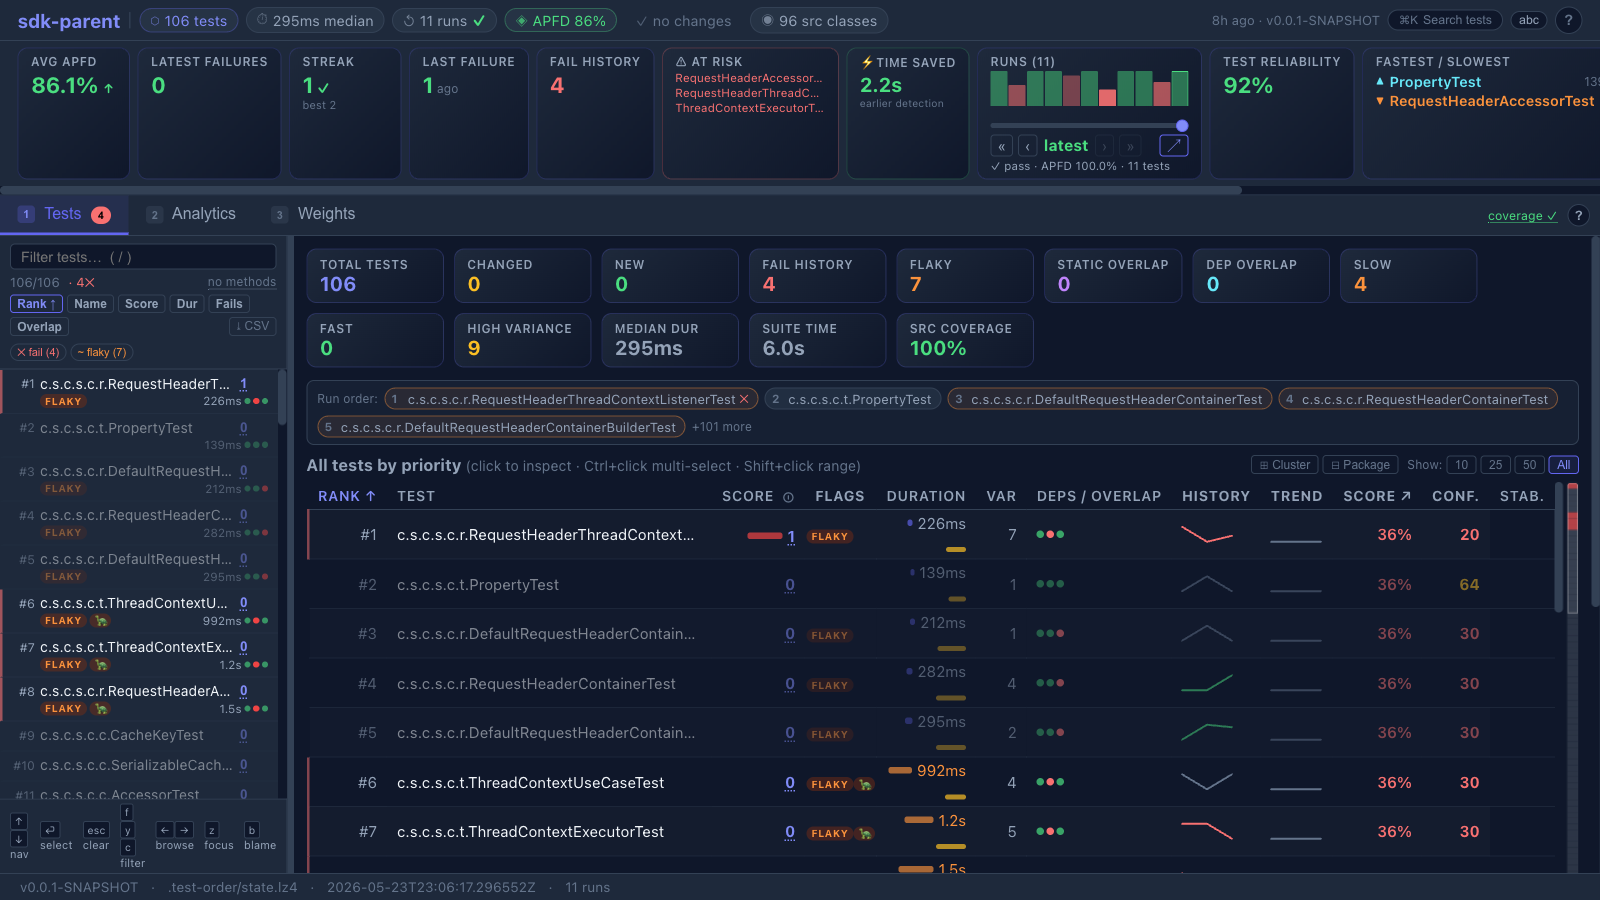Jump to first run with double-left chevron
1600x900 pixels.
coord(1001,146)
